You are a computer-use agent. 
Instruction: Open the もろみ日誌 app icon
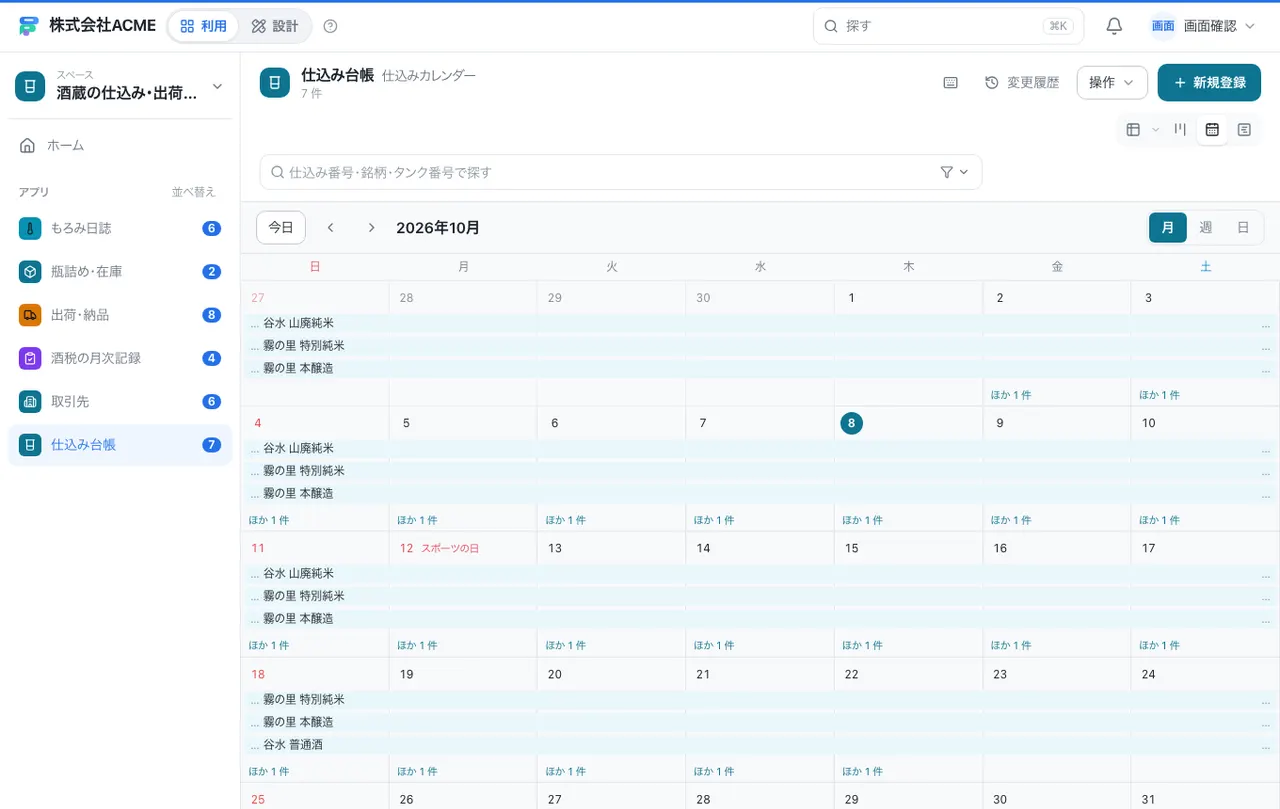point(30,228)
